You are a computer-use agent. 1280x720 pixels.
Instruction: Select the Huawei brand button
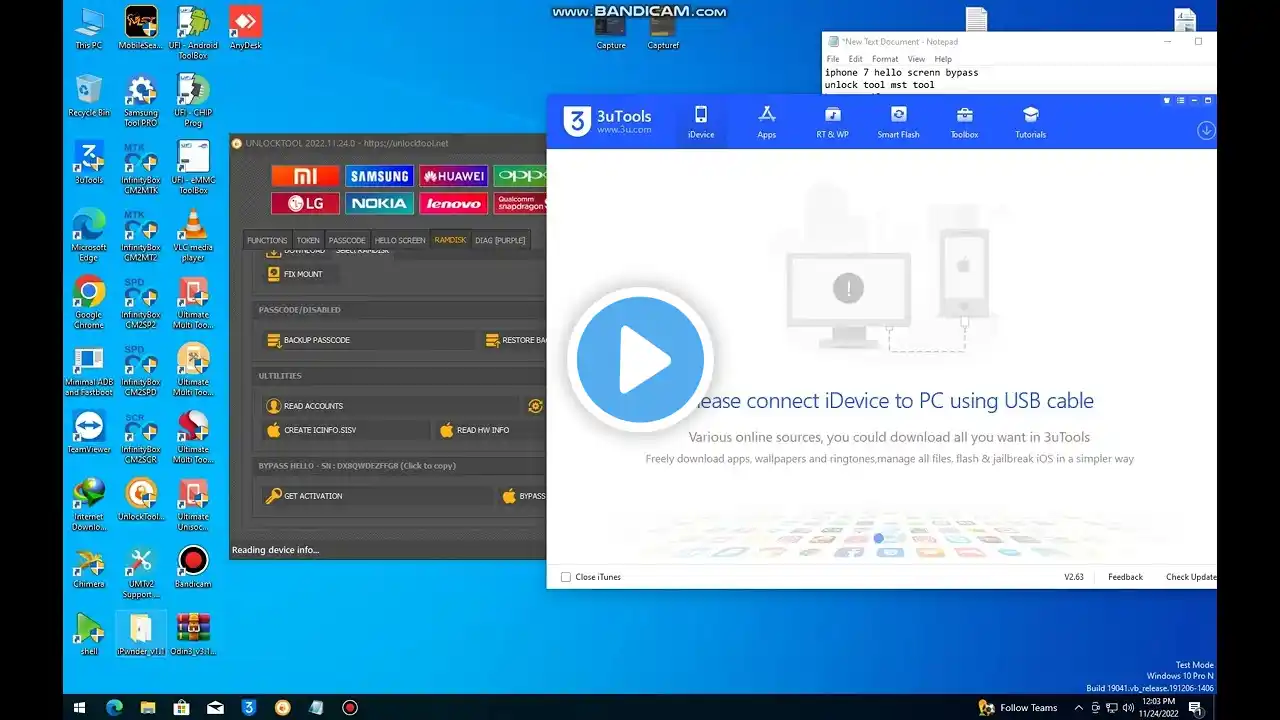pos(453,176)
